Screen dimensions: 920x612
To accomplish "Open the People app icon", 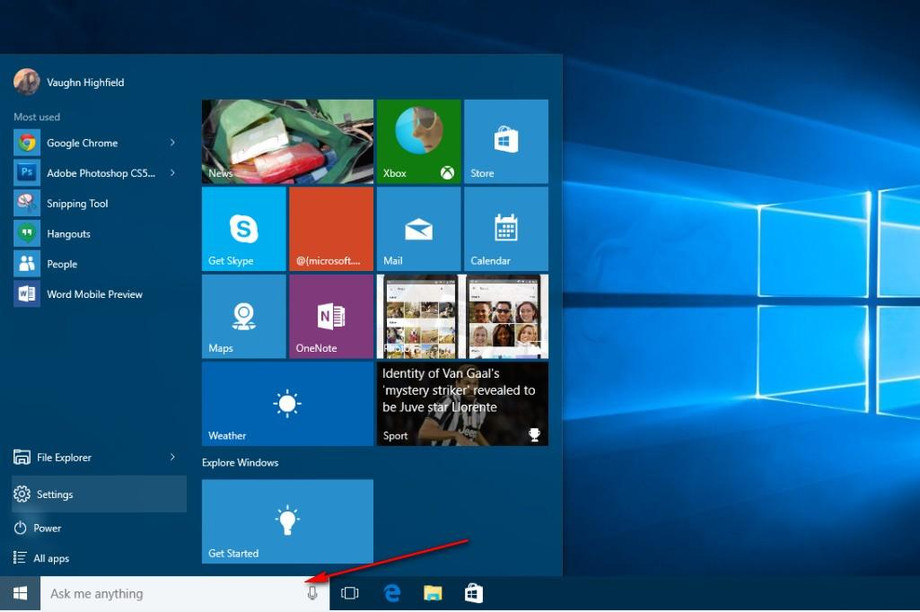I will coord(27,263).
